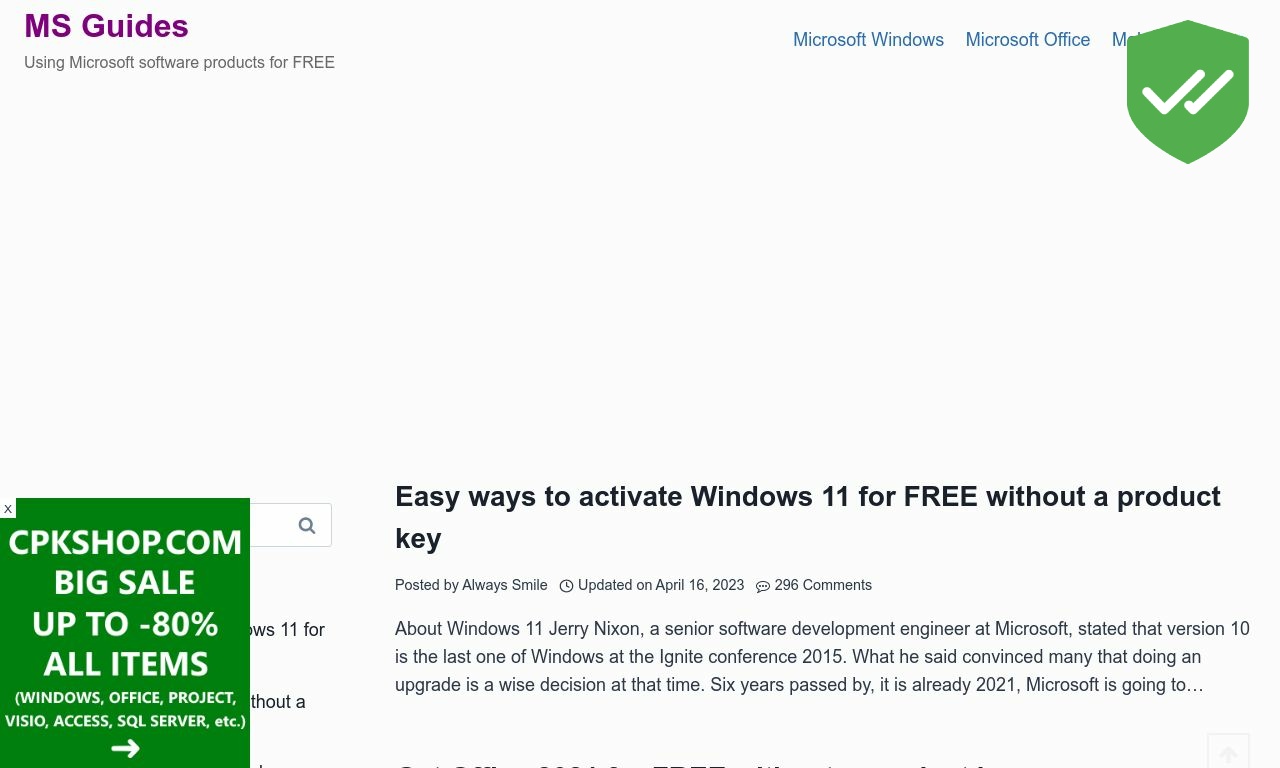This screenshot has width=1280, height=768.
Task: Open the Microsoft Windows menu item
Action: click(868, 40)
